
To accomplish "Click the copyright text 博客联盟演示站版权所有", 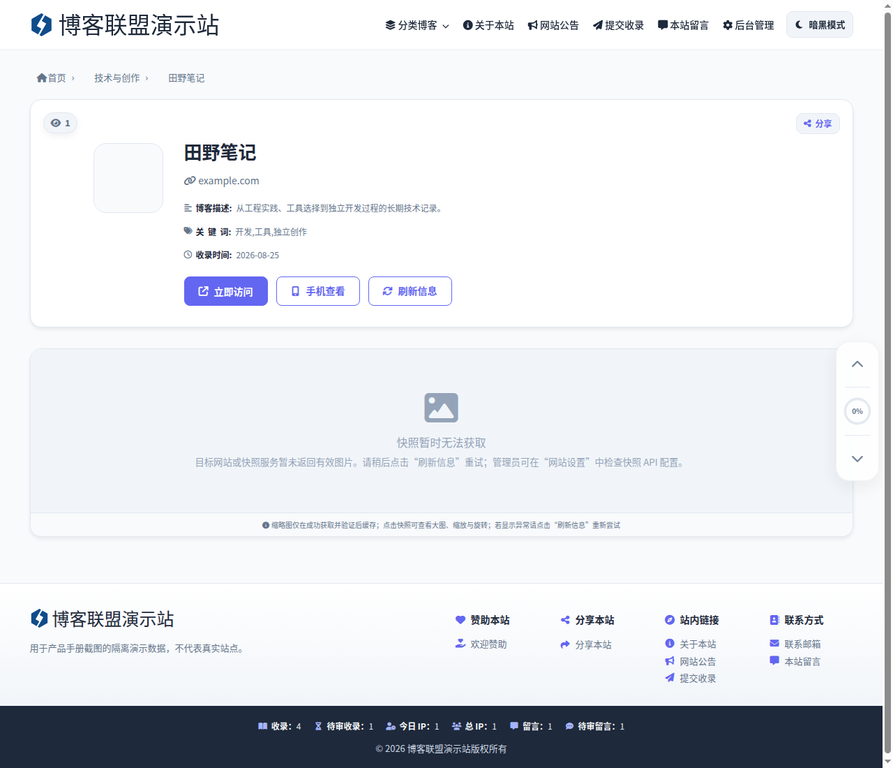I will 457,749.
